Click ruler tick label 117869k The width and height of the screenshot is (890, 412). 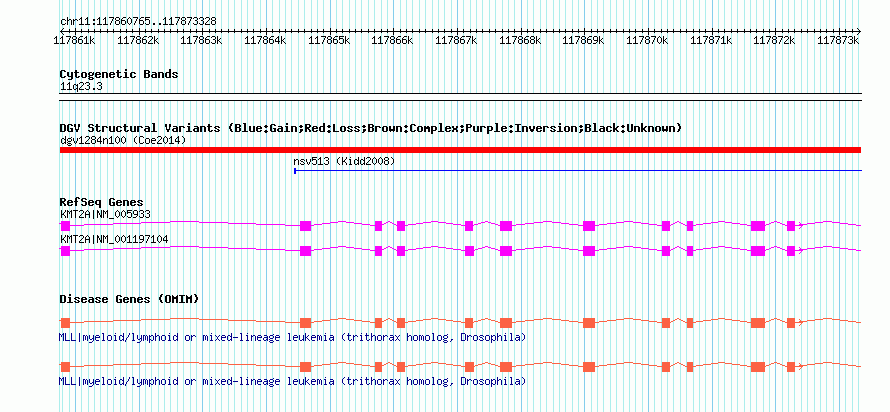583,40
